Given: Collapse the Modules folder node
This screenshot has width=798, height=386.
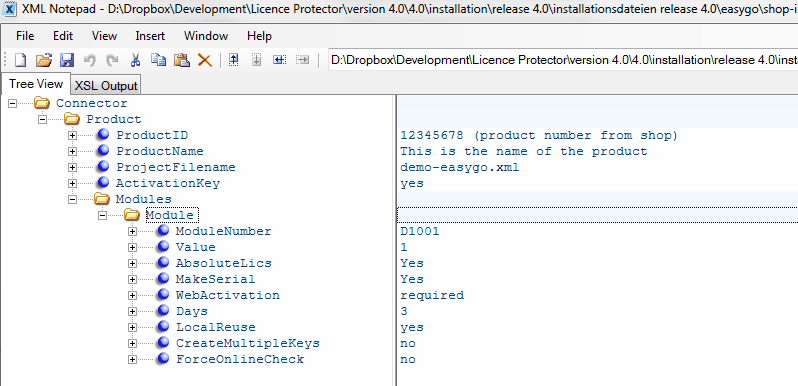Looking at the screenshot, I should 72,199.
